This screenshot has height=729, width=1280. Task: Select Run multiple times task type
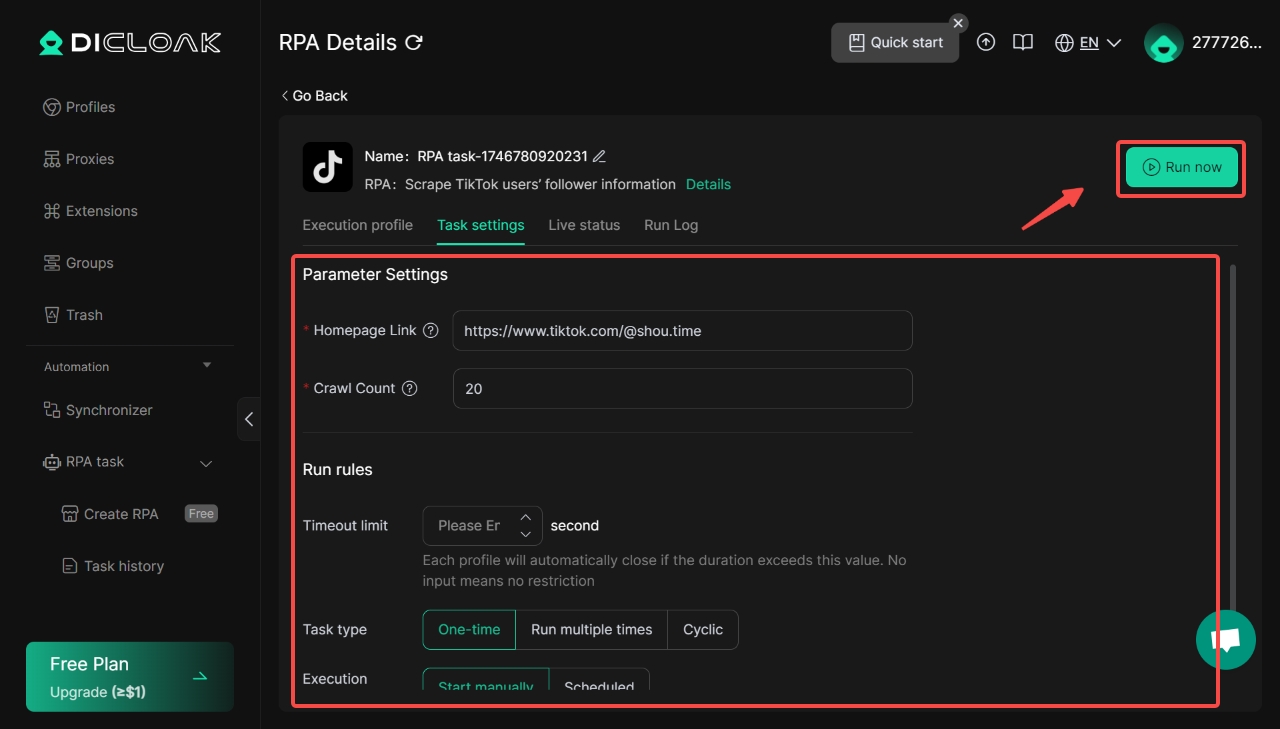(591, 630)
